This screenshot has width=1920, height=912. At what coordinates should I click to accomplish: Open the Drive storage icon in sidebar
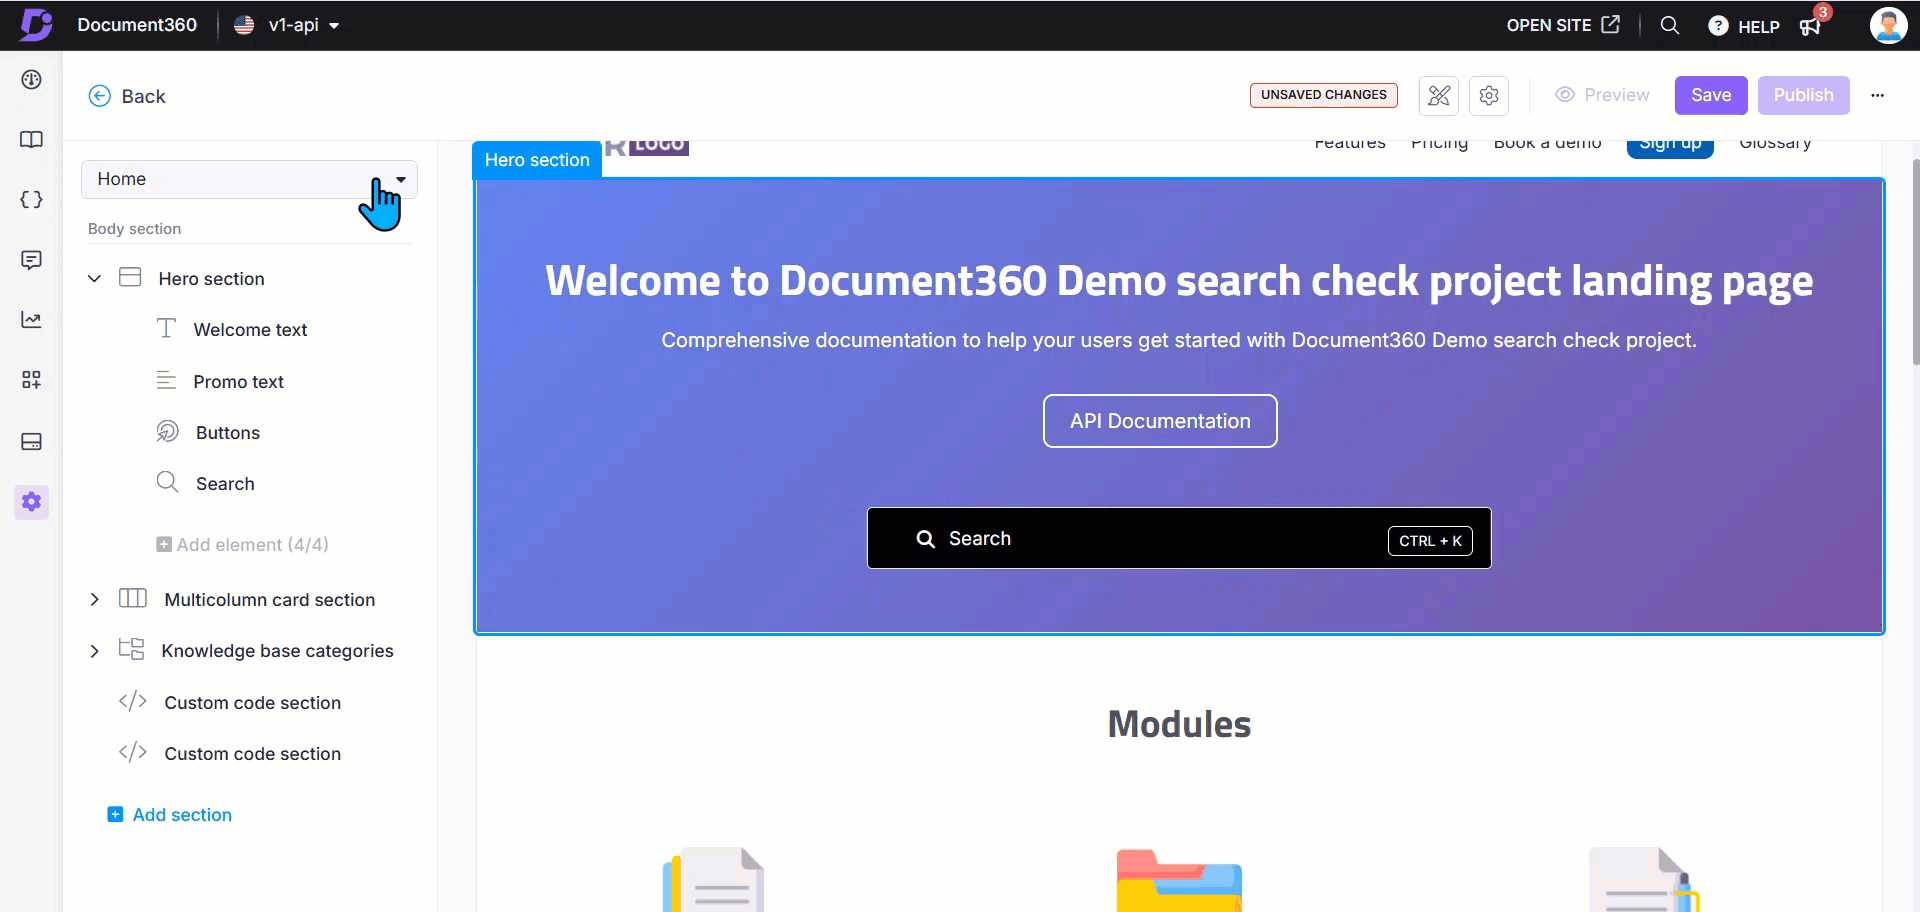[31, 441]
